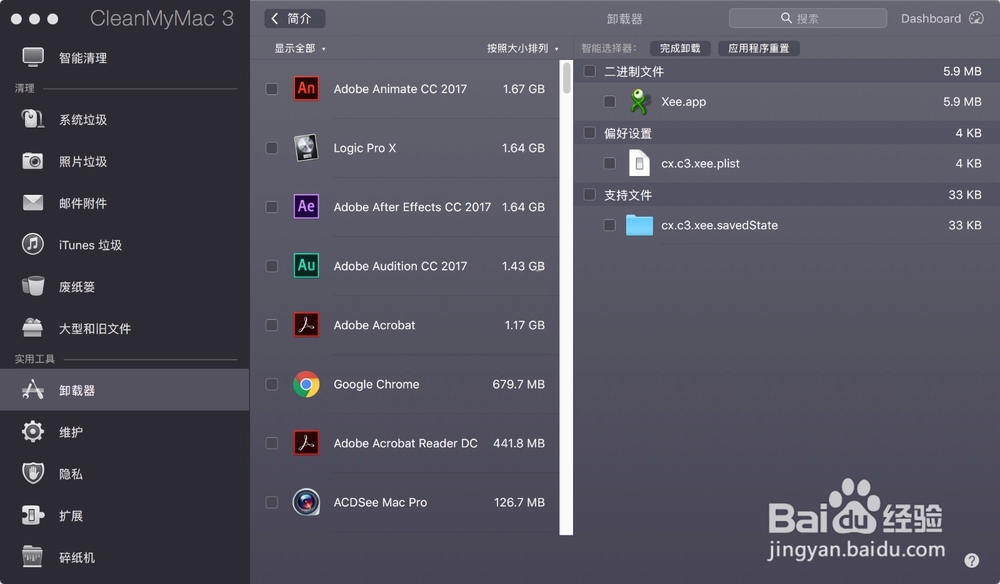The image size is (1000, 584).
Task: Select the Adobe Acrobat 1.17 GB checkbox
Action: pyautogui.click(x=272, y=325)
